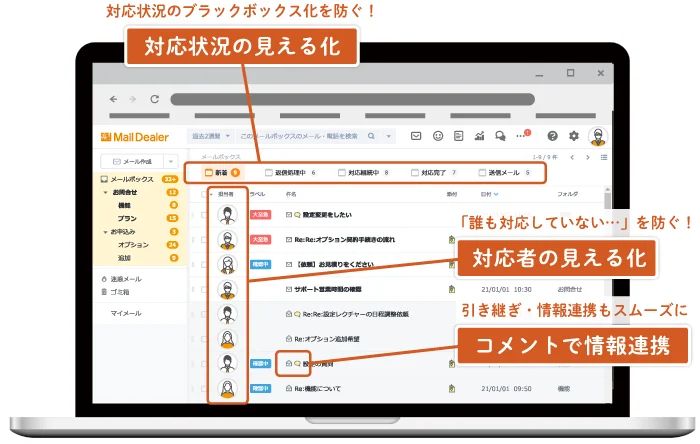Click the chat bubbles icon in toolbar
Image resolution: width=700 pixels, height=444 pixels.
500,136
